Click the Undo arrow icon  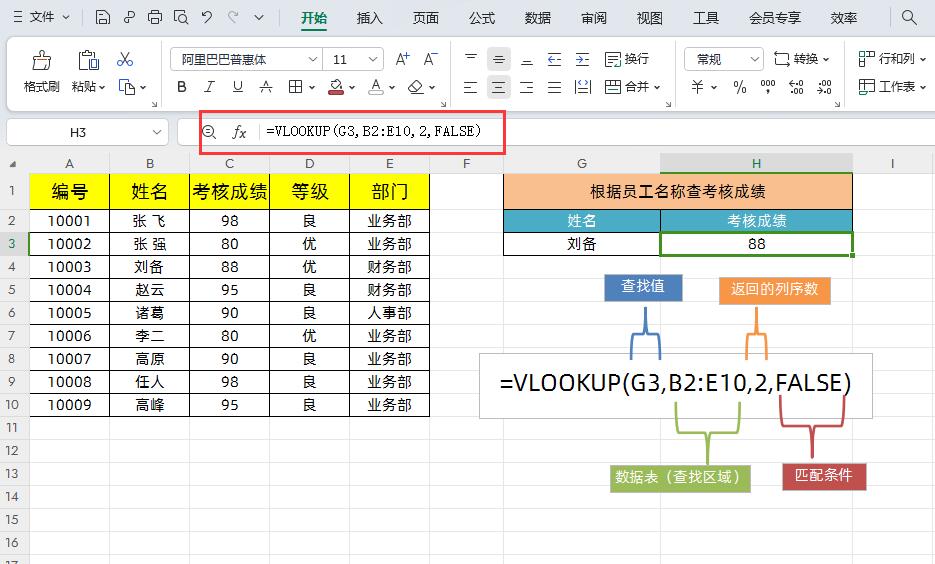tap(207, 17)
